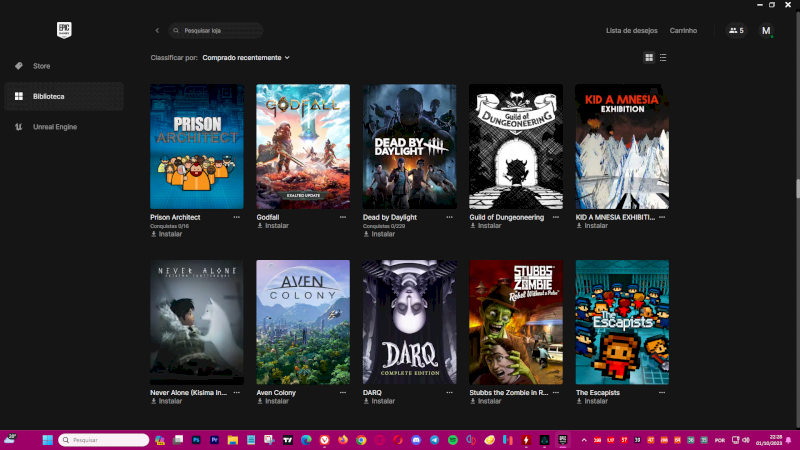Click the Epic Games logo

click(65, 30)
